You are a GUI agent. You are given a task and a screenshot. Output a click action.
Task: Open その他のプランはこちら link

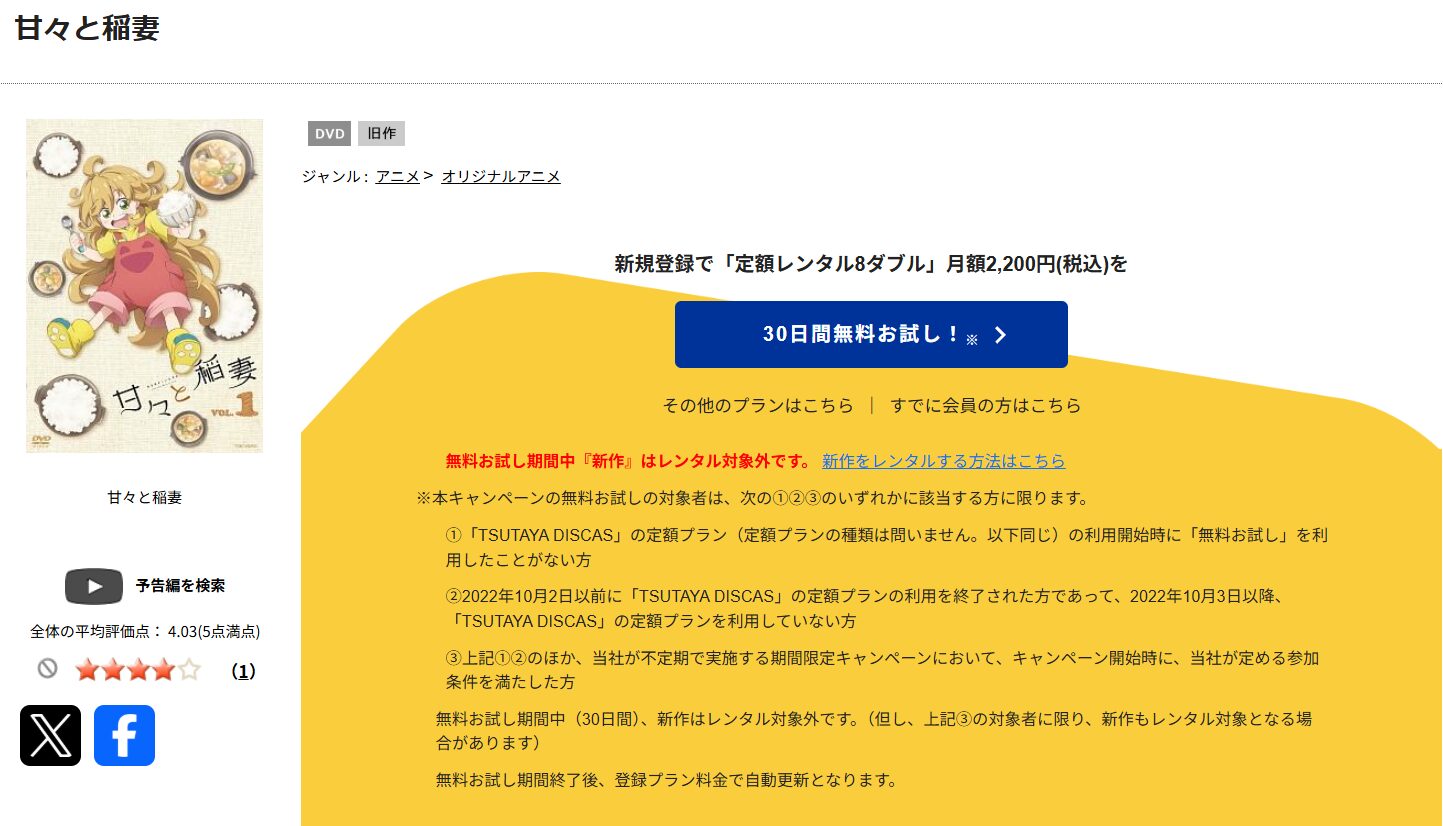(x=758, y=406)
